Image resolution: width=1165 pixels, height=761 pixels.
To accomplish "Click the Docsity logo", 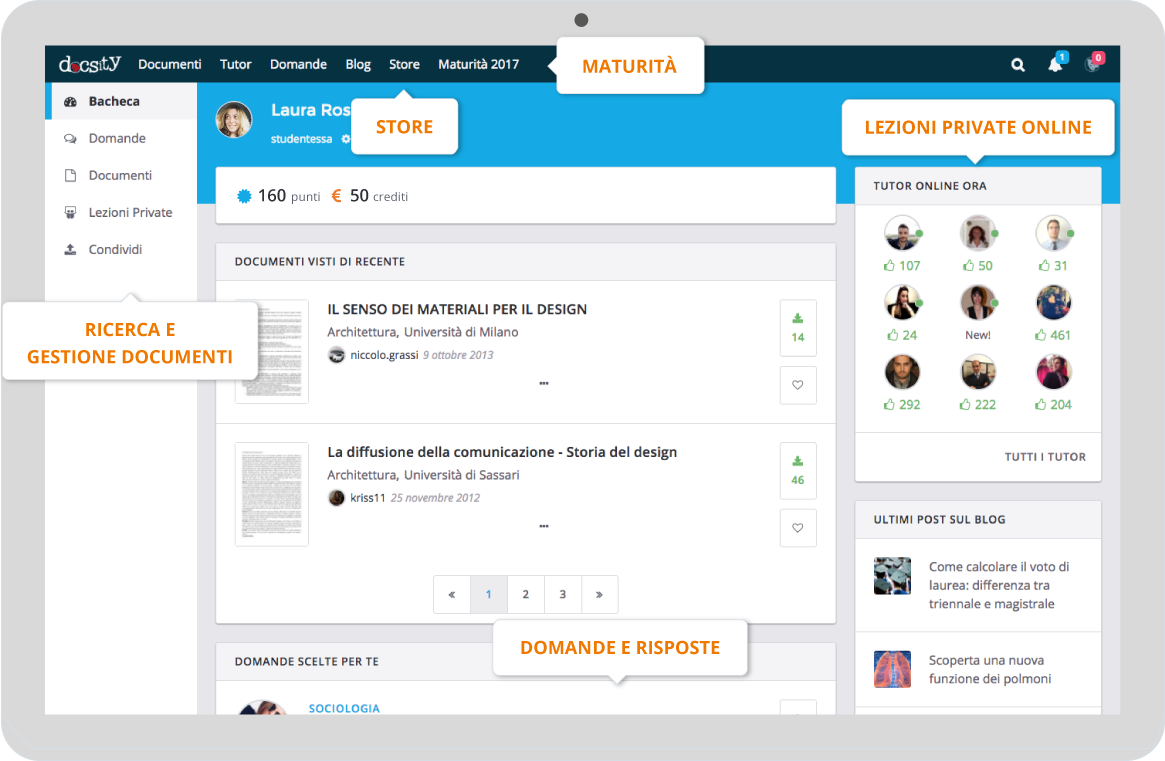I will point(90,64).
